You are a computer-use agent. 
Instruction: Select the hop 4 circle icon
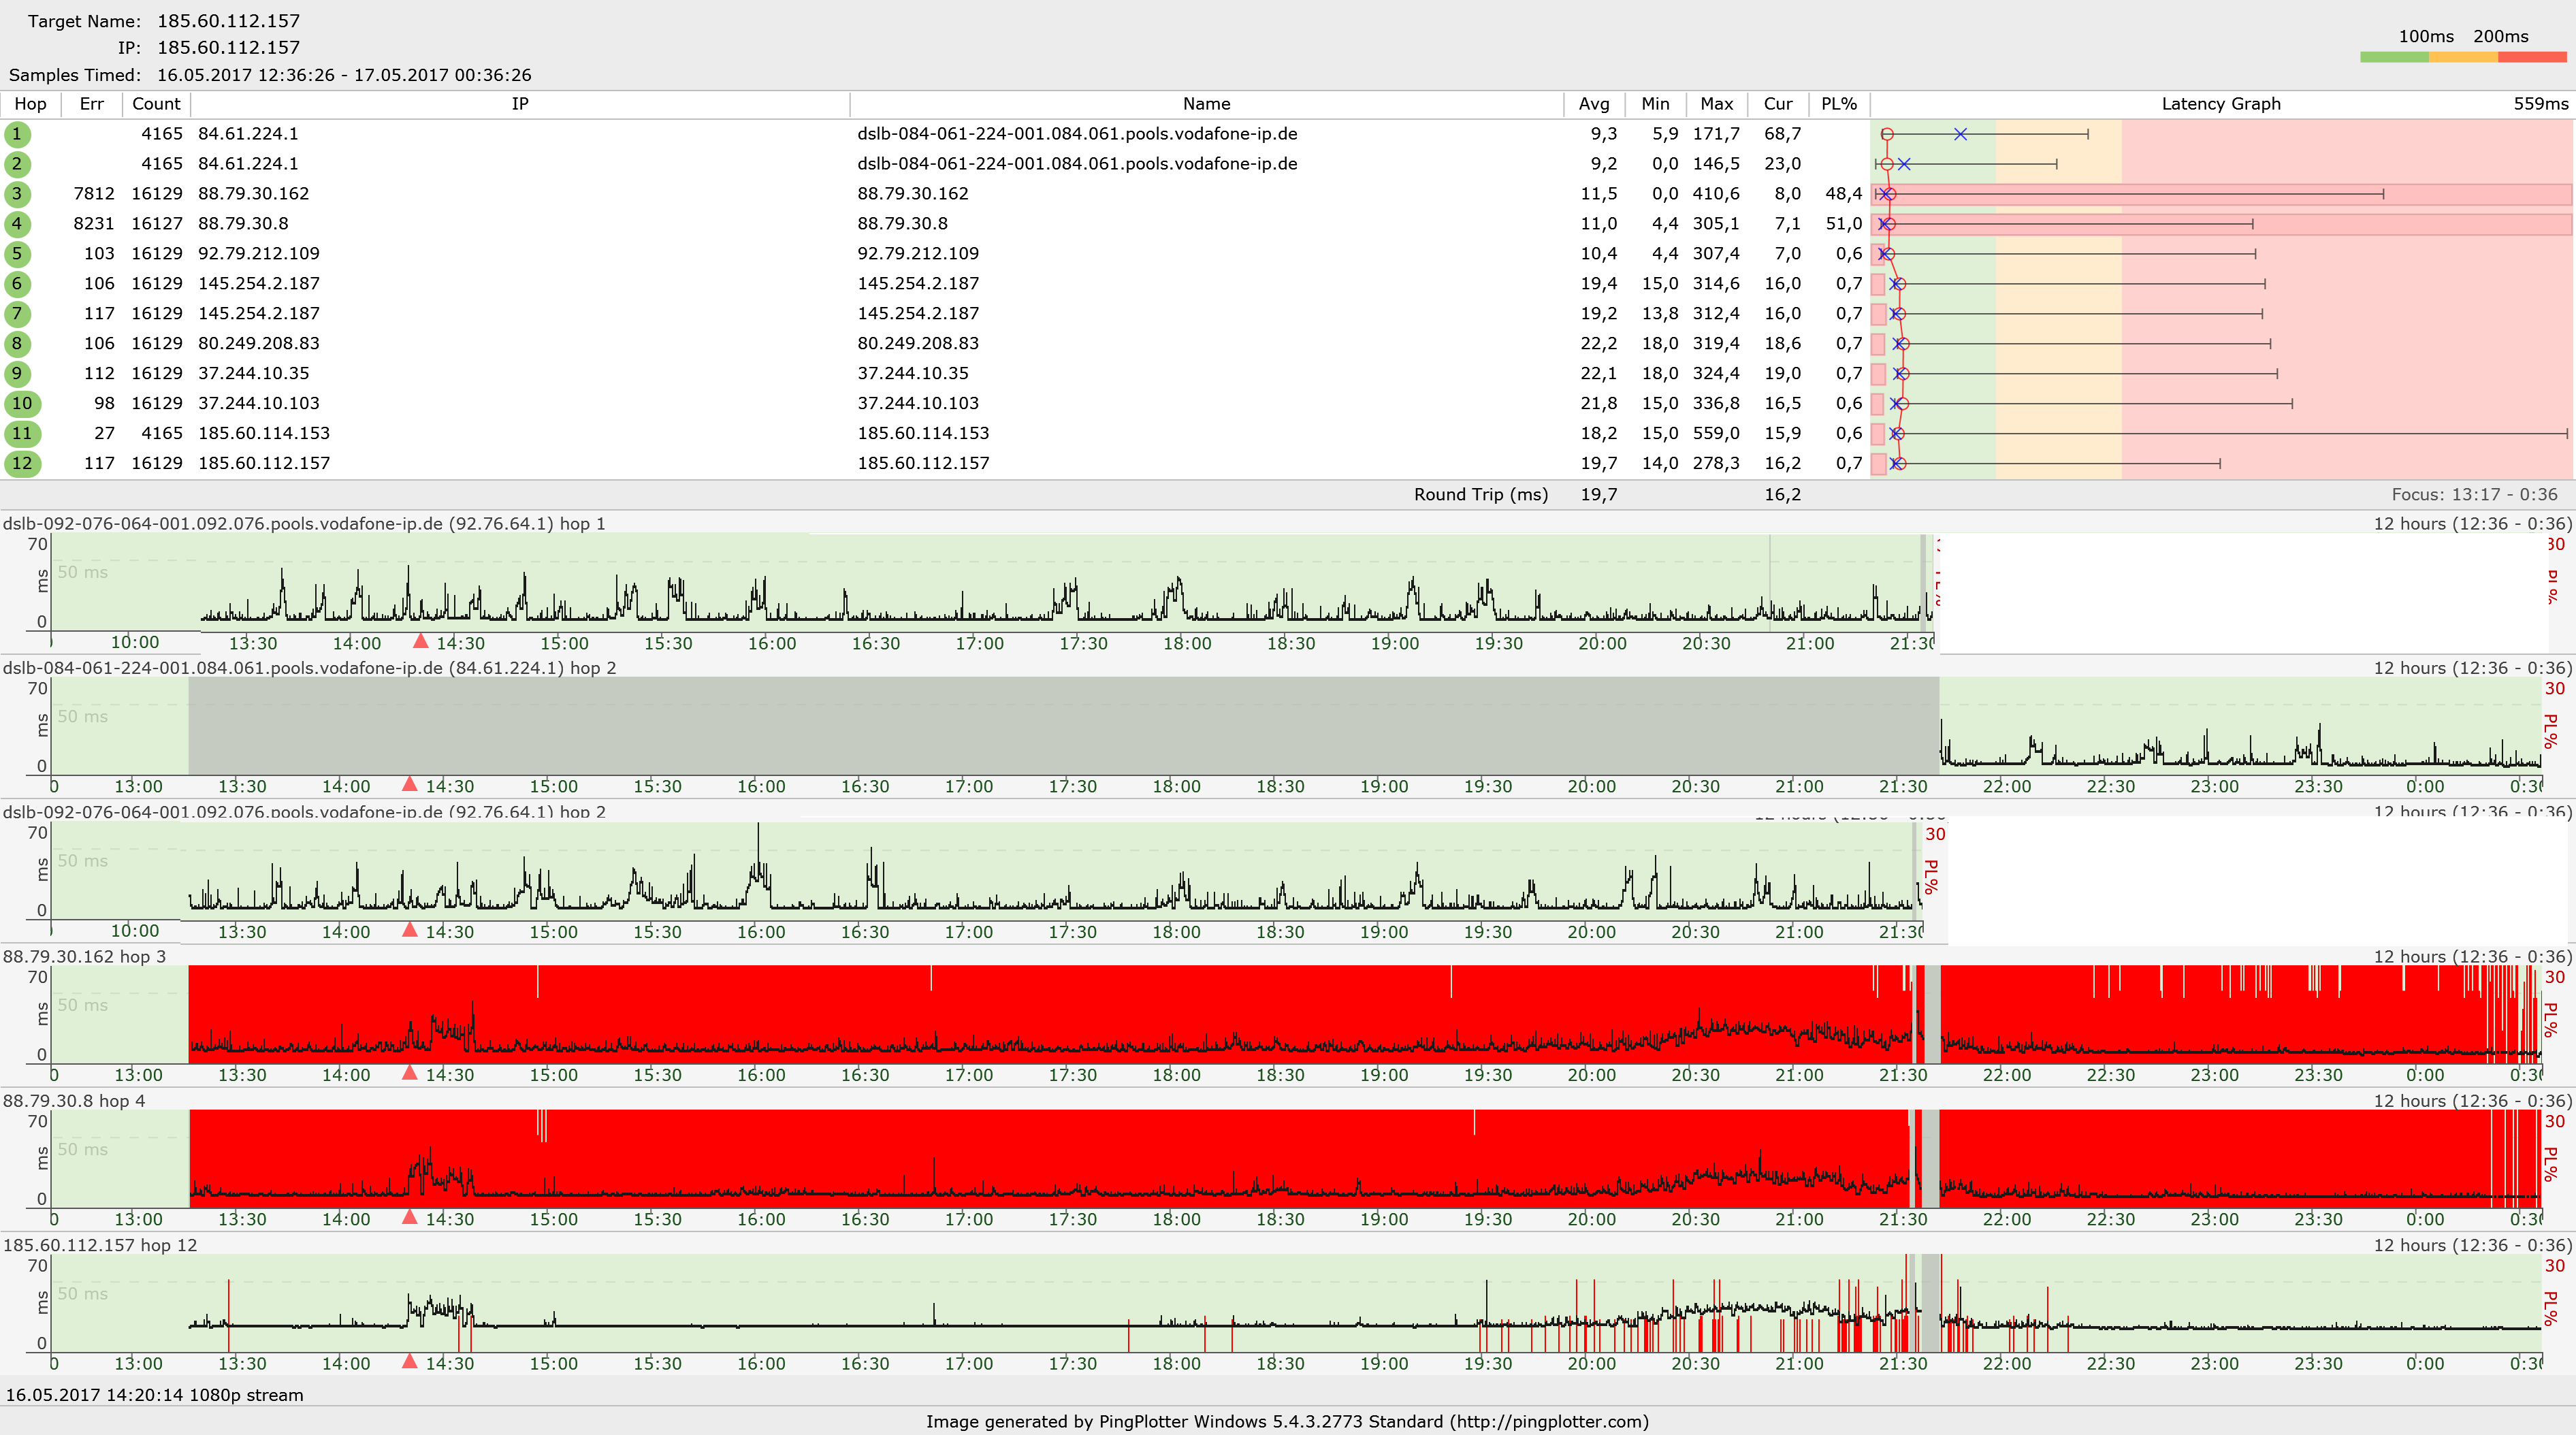18,223
